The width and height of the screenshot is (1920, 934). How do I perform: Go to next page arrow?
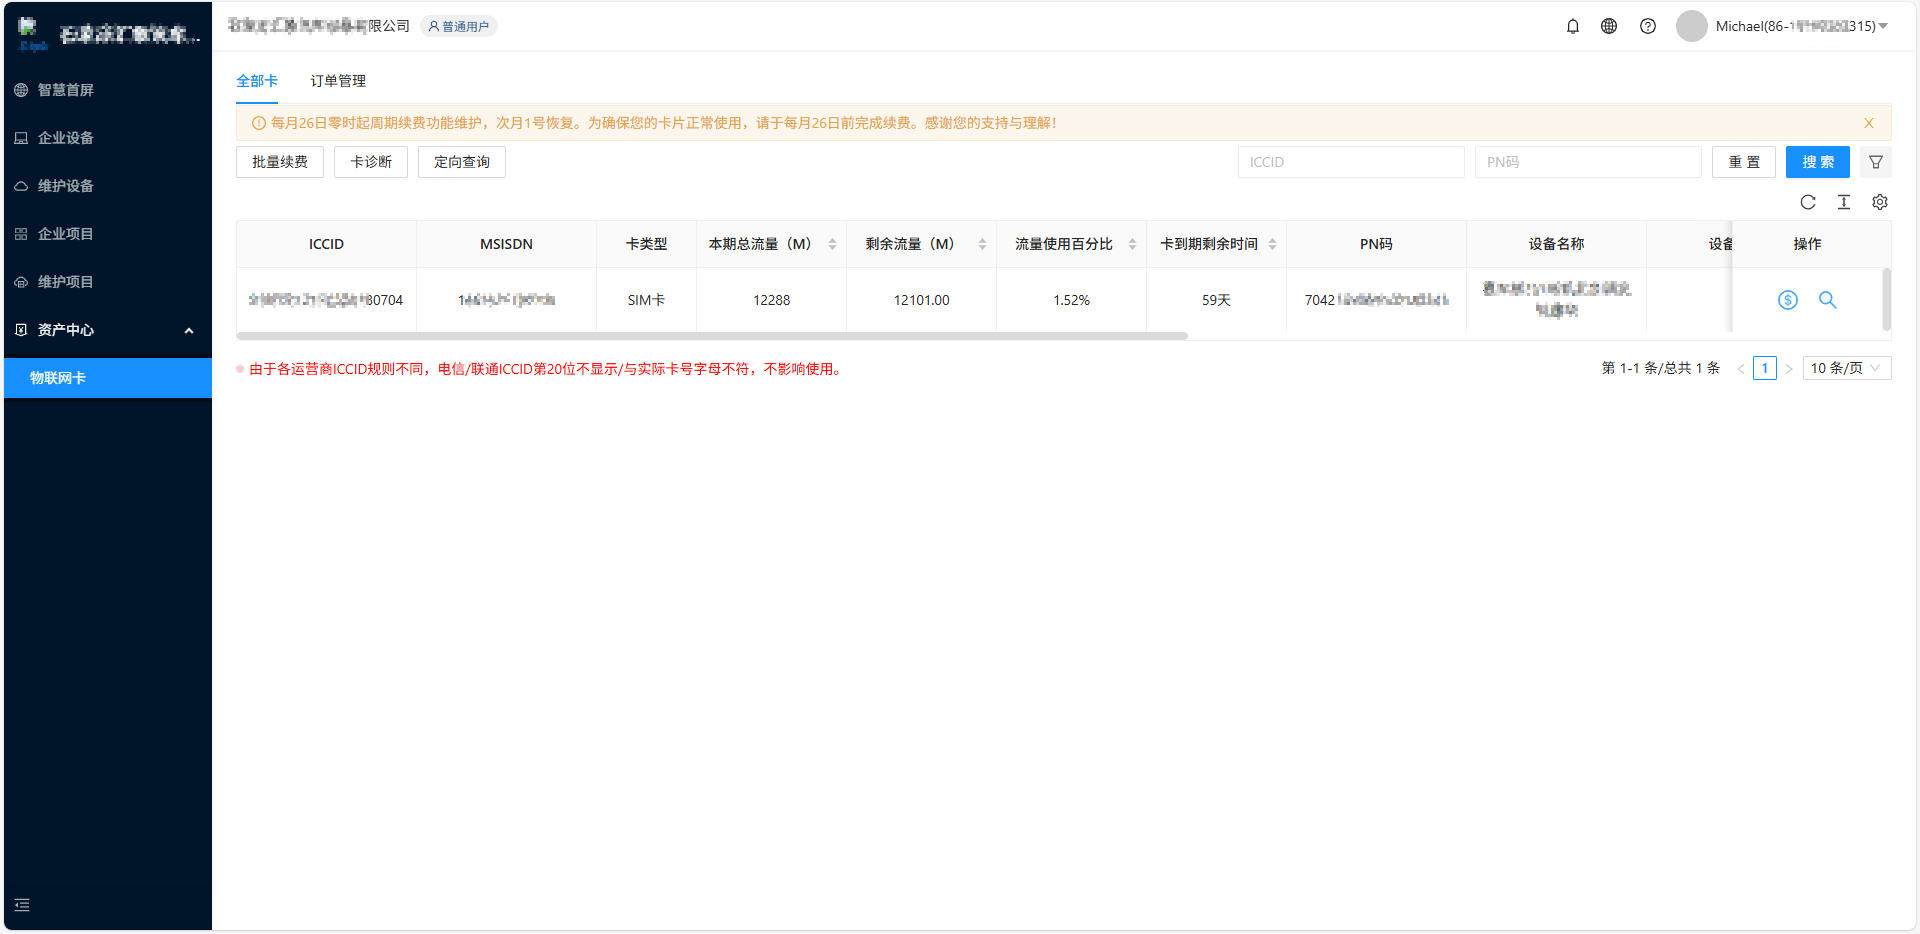point(1789,369)
